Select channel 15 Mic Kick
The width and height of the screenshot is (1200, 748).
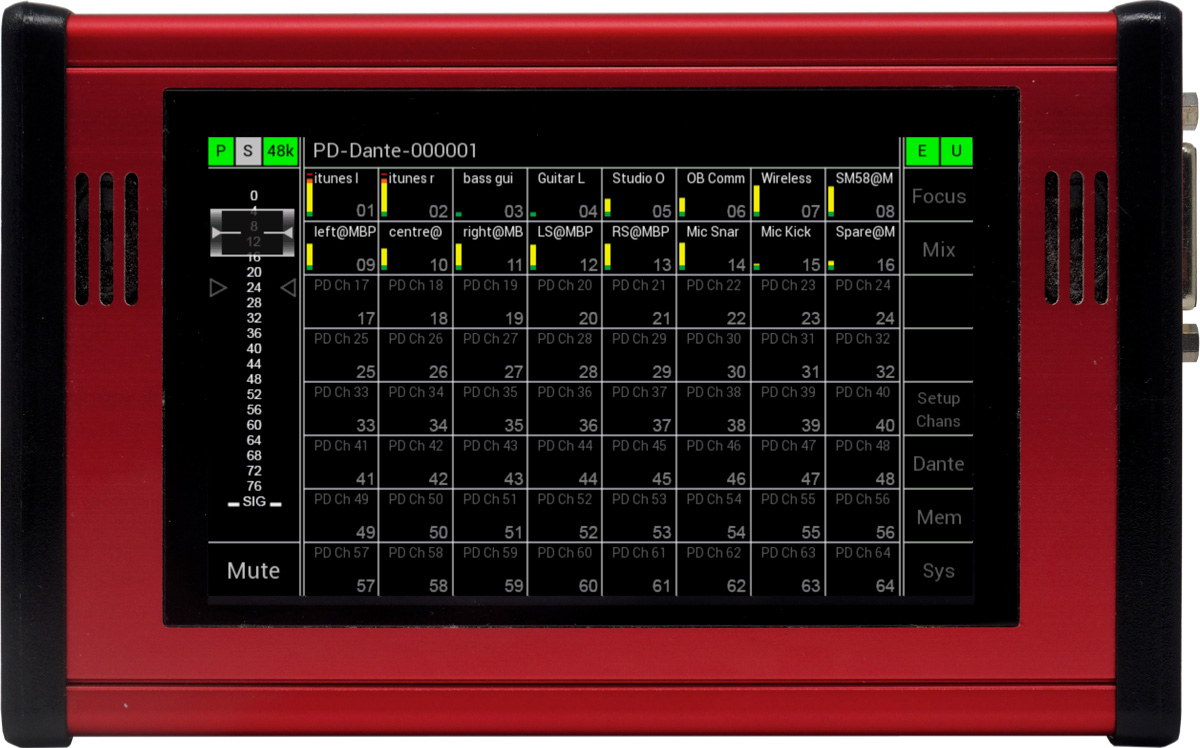click(788, 248)
